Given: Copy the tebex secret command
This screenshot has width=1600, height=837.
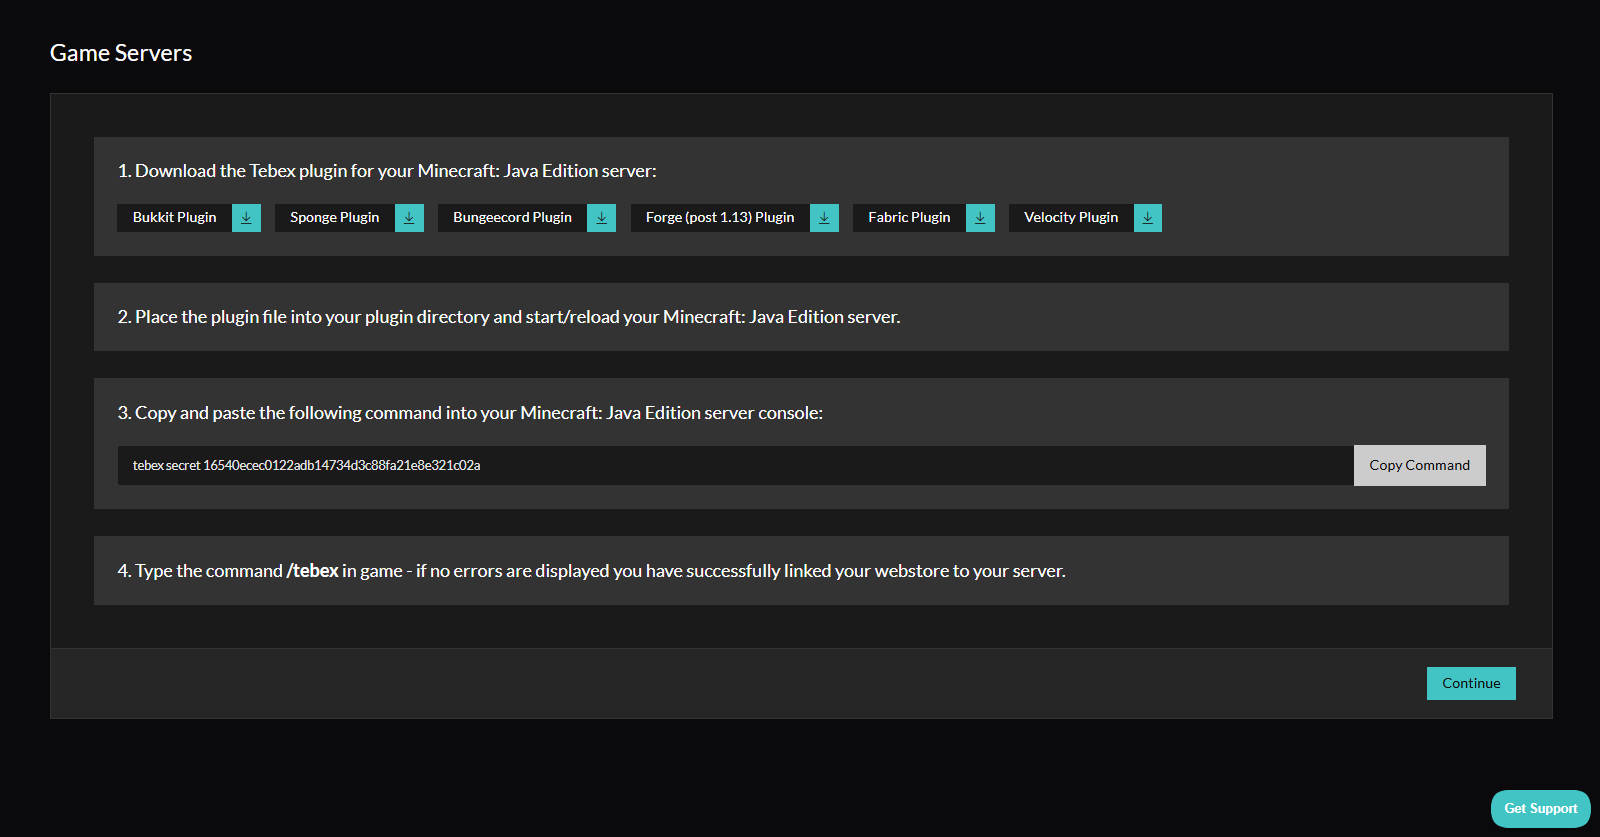Looking at the screenshot, I should click(1420, 465).
